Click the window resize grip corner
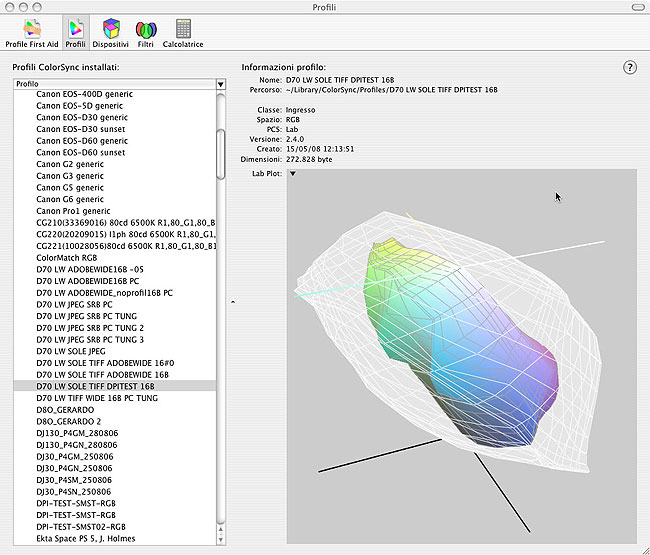The image size is (650, 555). (x=645, y=550)
